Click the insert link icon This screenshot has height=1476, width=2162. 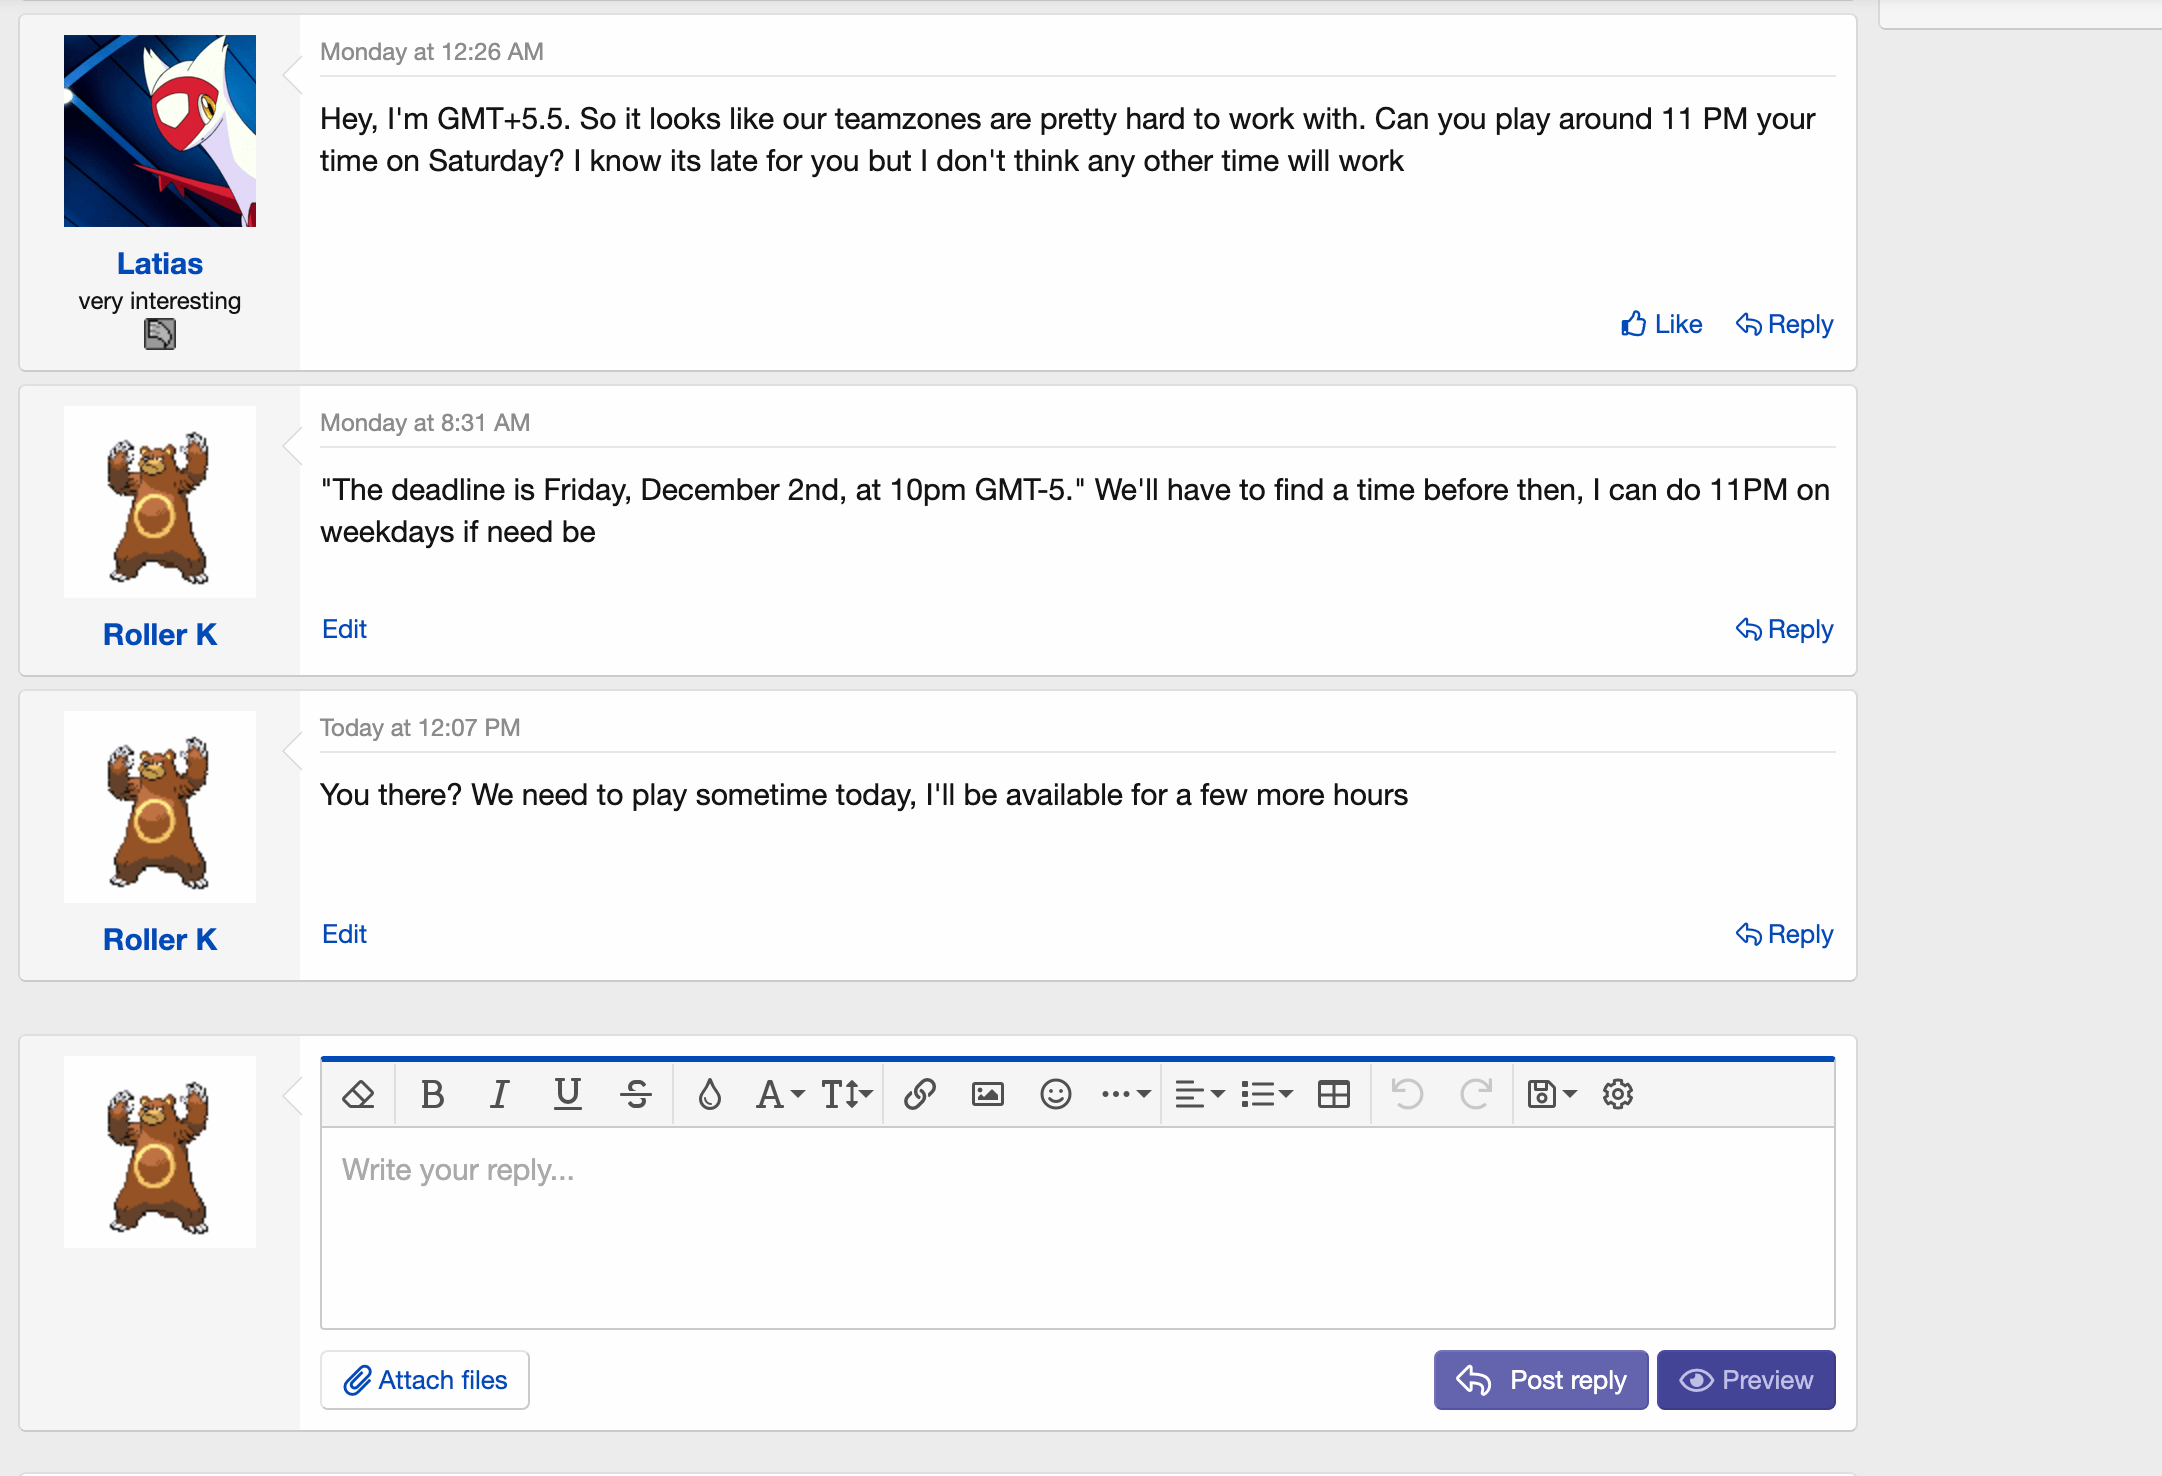pos(919,1094)
